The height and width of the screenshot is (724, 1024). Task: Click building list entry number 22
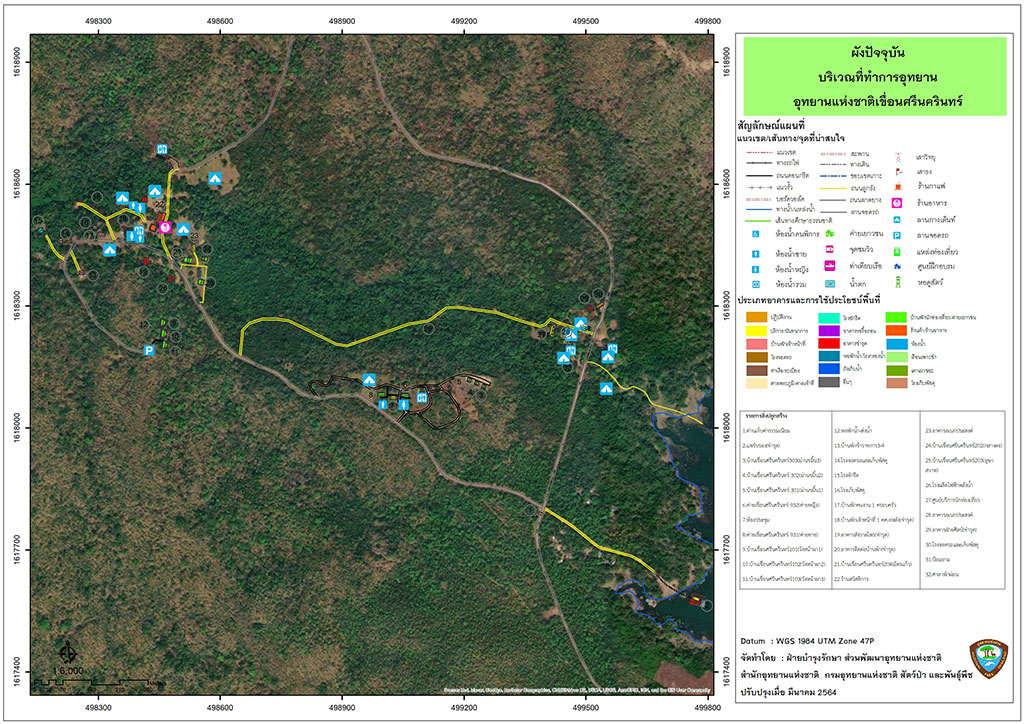click(852, 579)
